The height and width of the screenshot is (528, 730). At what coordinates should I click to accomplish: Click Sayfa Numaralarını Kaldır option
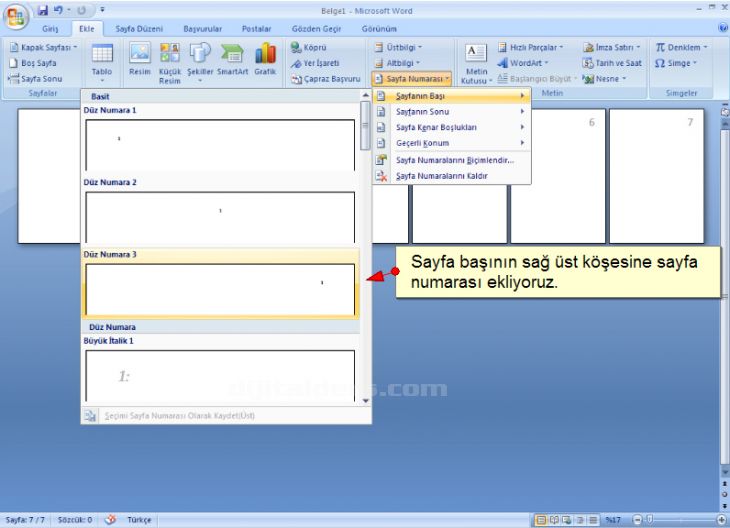coord(452,176)
